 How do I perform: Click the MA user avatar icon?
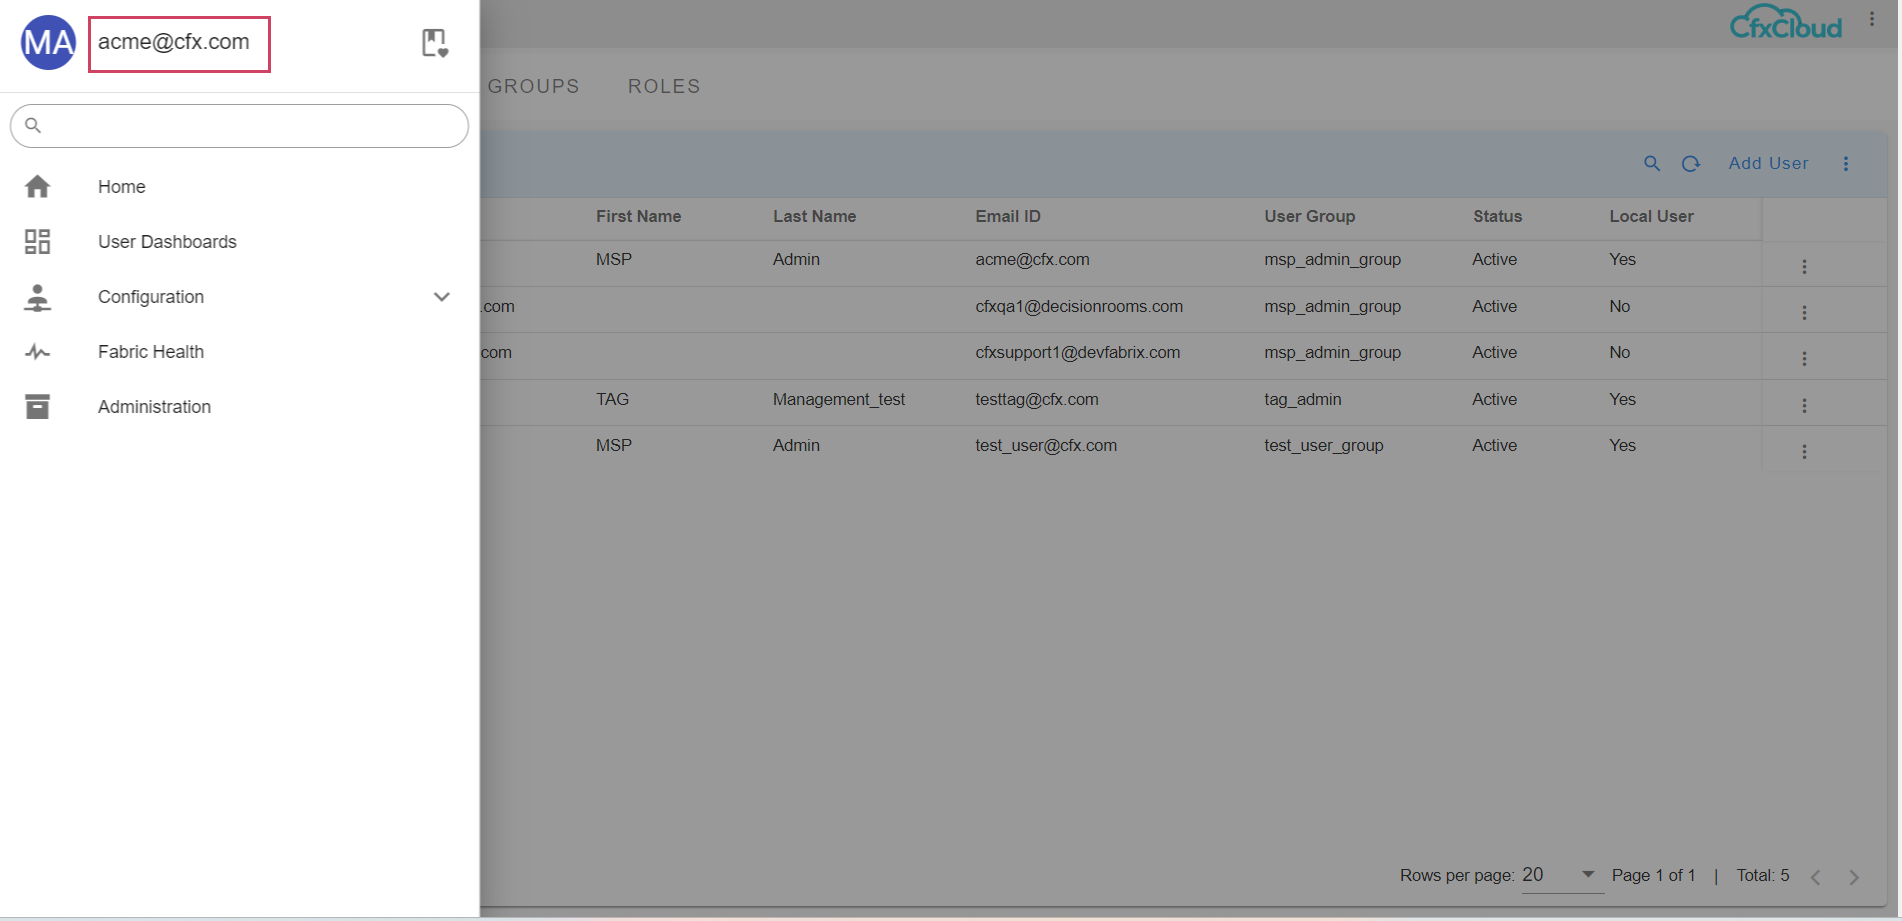pyautogui.click(x=48, y=43)
